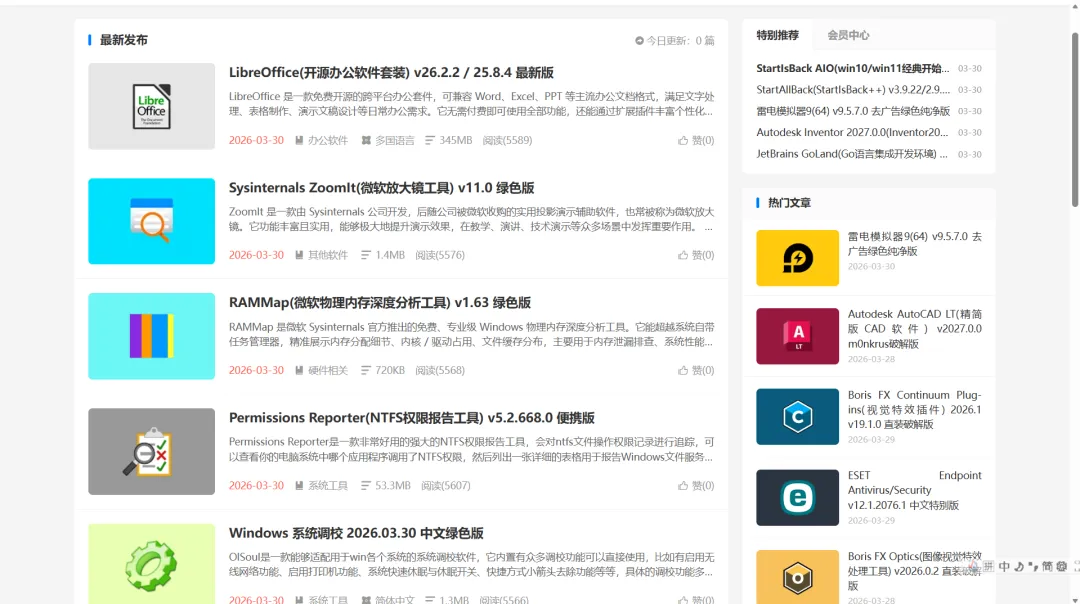Open hot article Boris FX Optics v2026.0.2
Screen dimensions: 1080x604
915,571
